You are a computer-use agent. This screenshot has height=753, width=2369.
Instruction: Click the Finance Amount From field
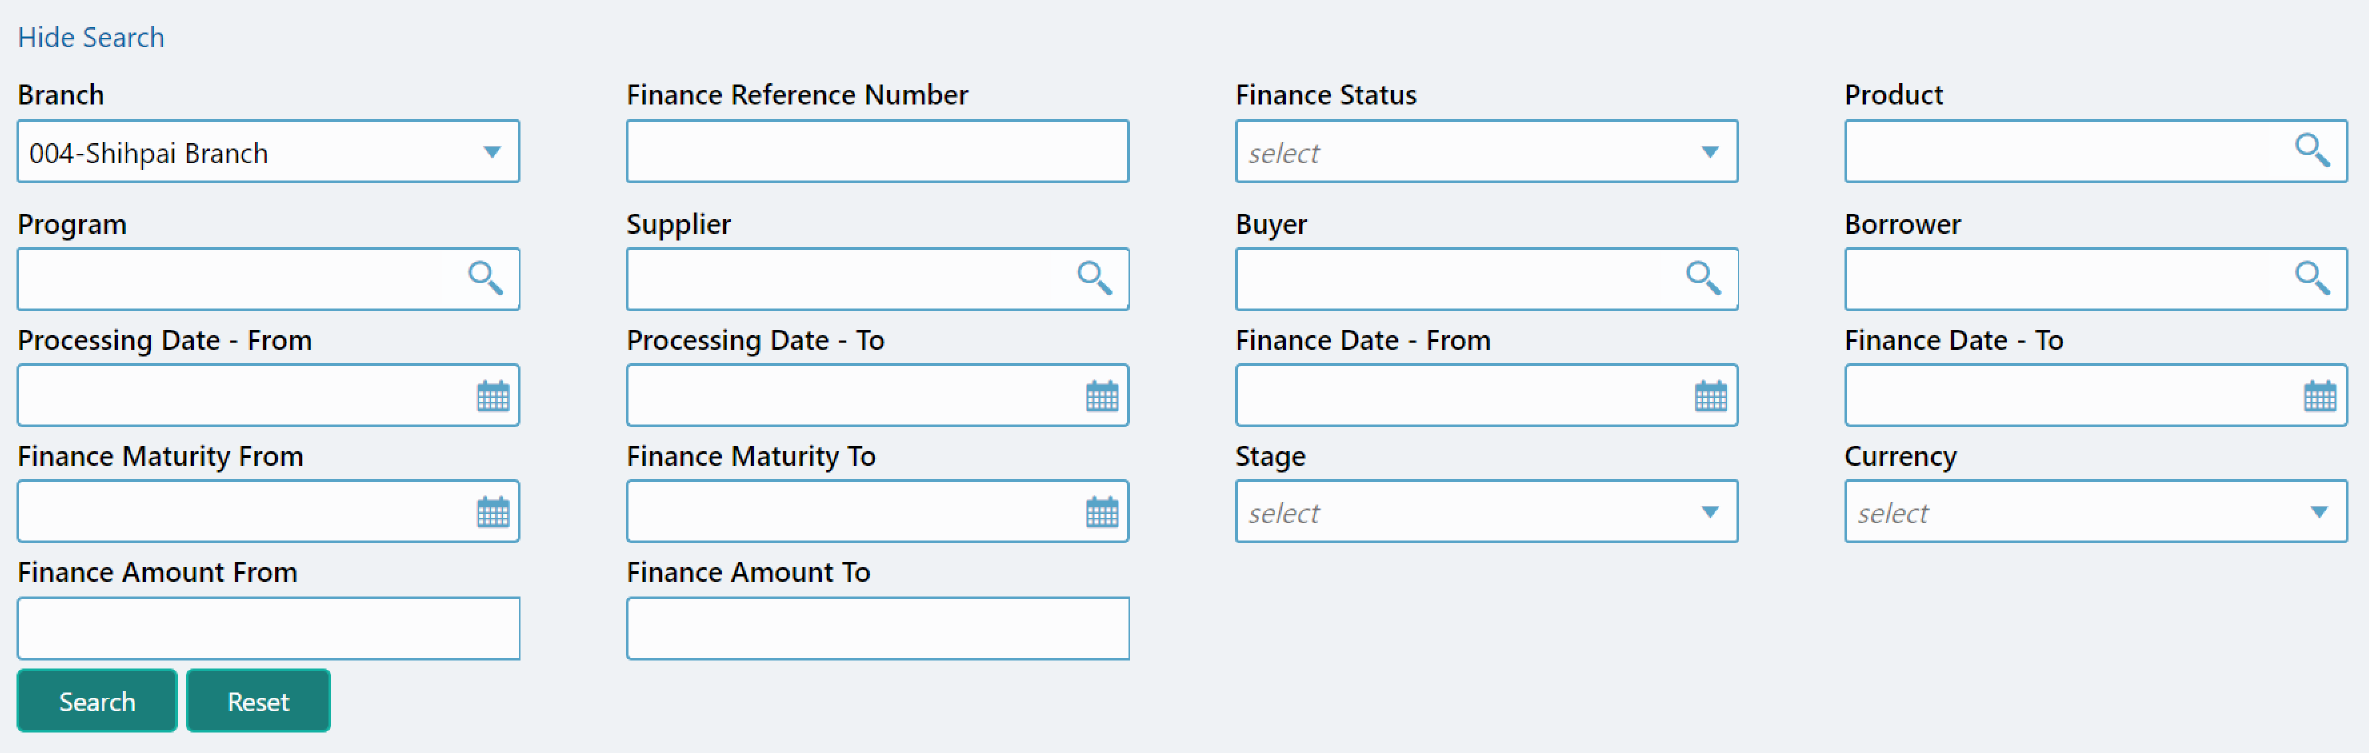coord(268,628)
